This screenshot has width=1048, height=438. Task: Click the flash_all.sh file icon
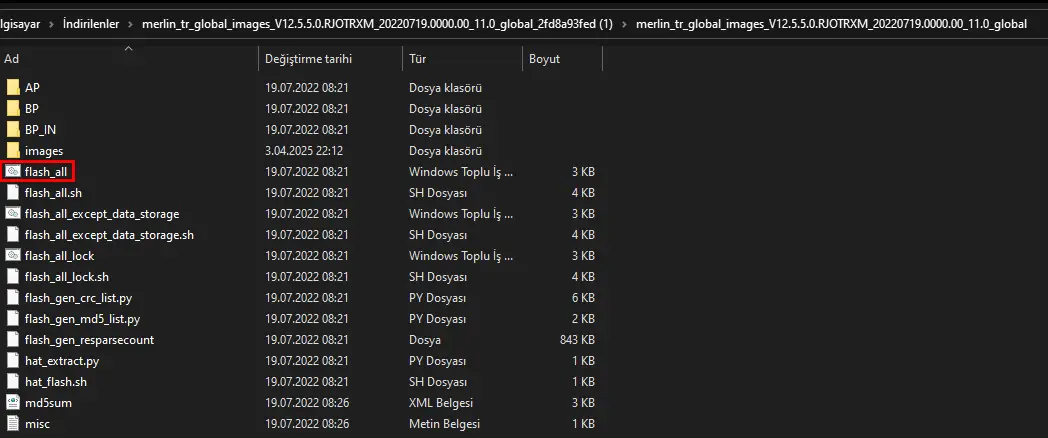point(13,193)
